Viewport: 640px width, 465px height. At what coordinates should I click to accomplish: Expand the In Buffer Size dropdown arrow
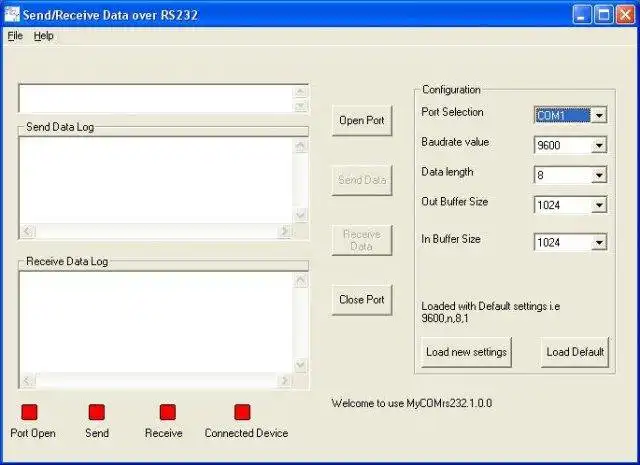(x=599, y=243)
